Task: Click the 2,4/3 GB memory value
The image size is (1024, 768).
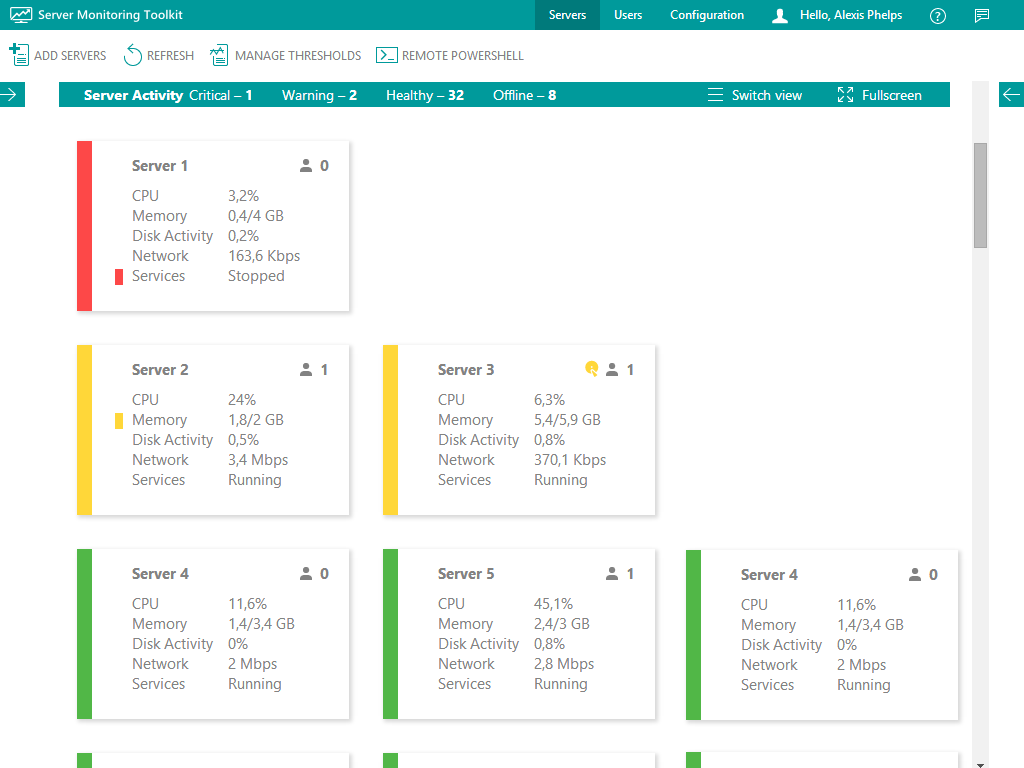Action: [x=562, y=624]
